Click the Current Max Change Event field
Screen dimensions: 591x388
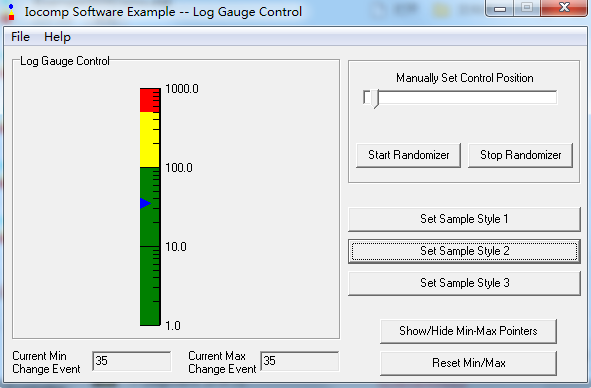pyautogui.click(x=300, y=361)
